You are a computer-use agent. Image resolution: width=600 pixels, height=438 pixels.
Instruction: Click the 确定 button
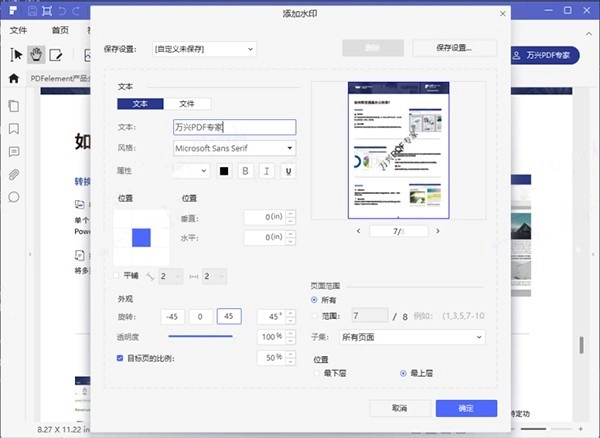466,408
